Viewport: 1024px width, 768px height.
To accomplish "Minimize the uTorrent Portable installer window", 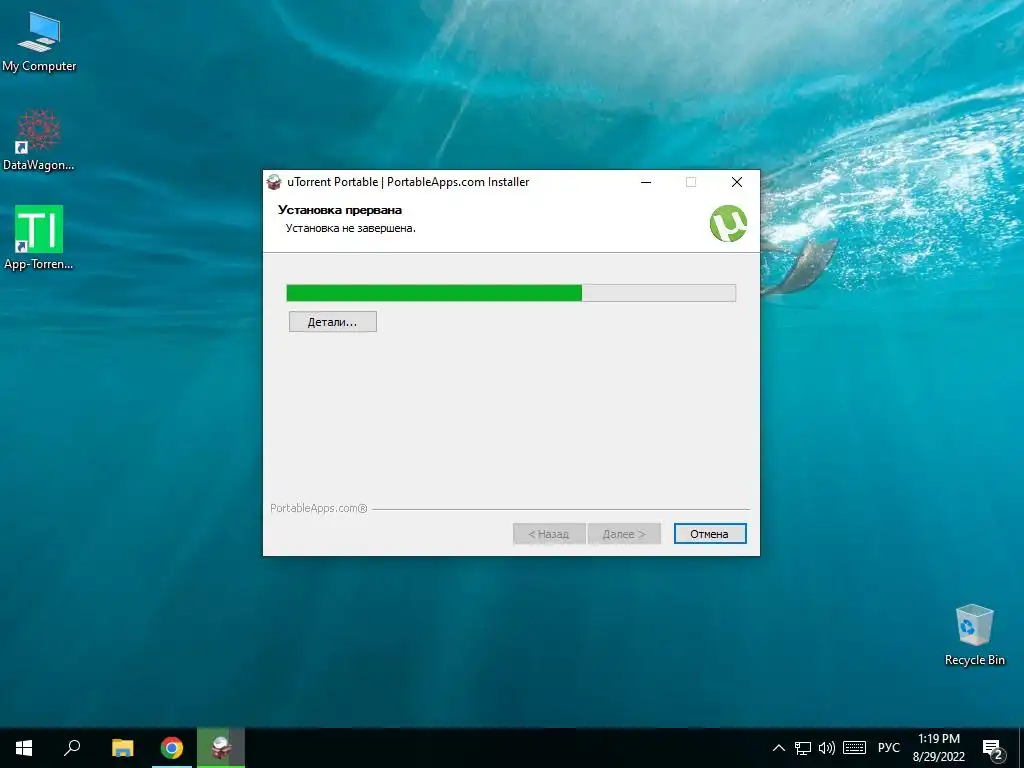I will tap(646, 182).
